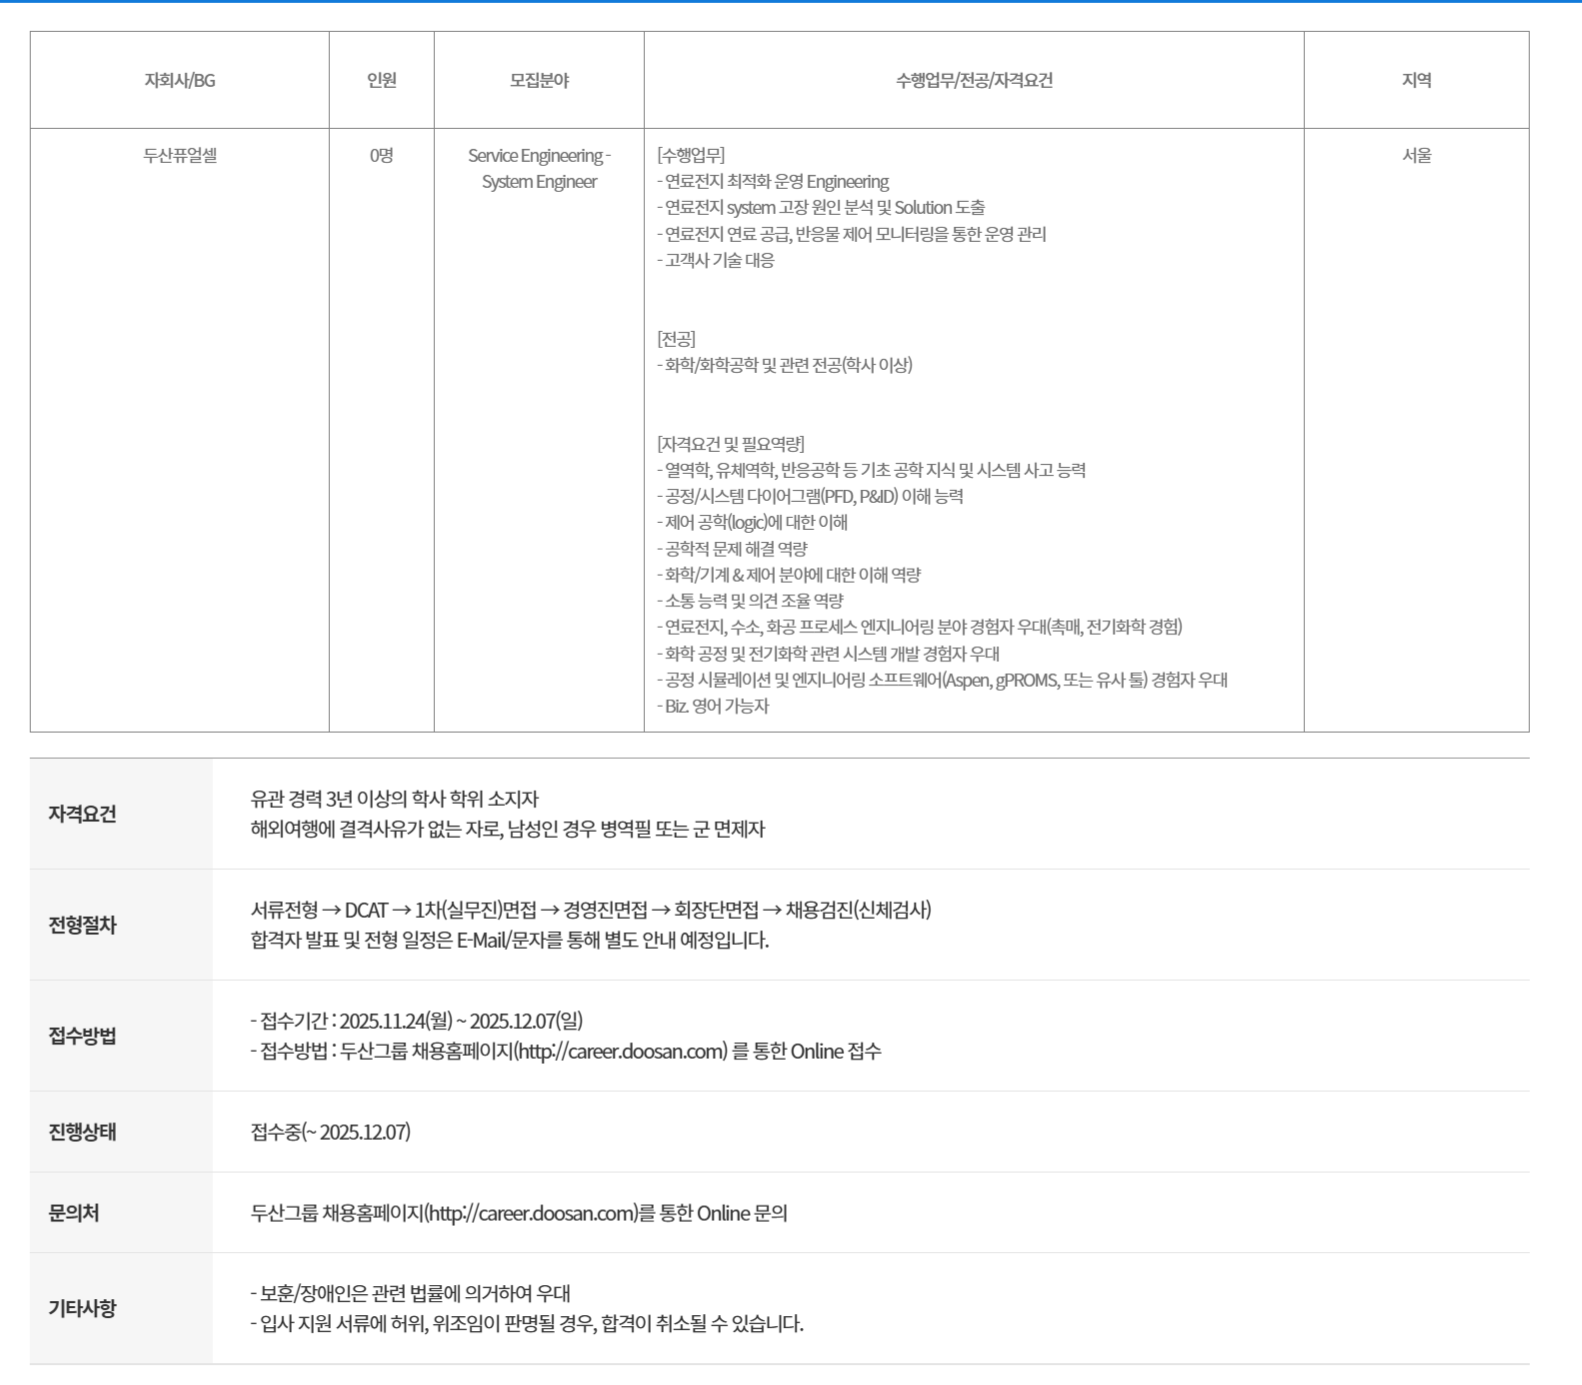Image resolution: width=1582 pixels, height=1385 pixels.
Task: Click the 수행업무/전공/자격요건 column header
Action: (973, 80)
